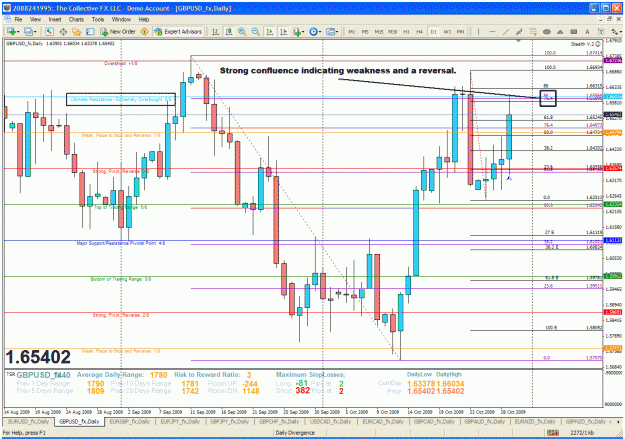Open the Charts menu

tap(76, 19)
